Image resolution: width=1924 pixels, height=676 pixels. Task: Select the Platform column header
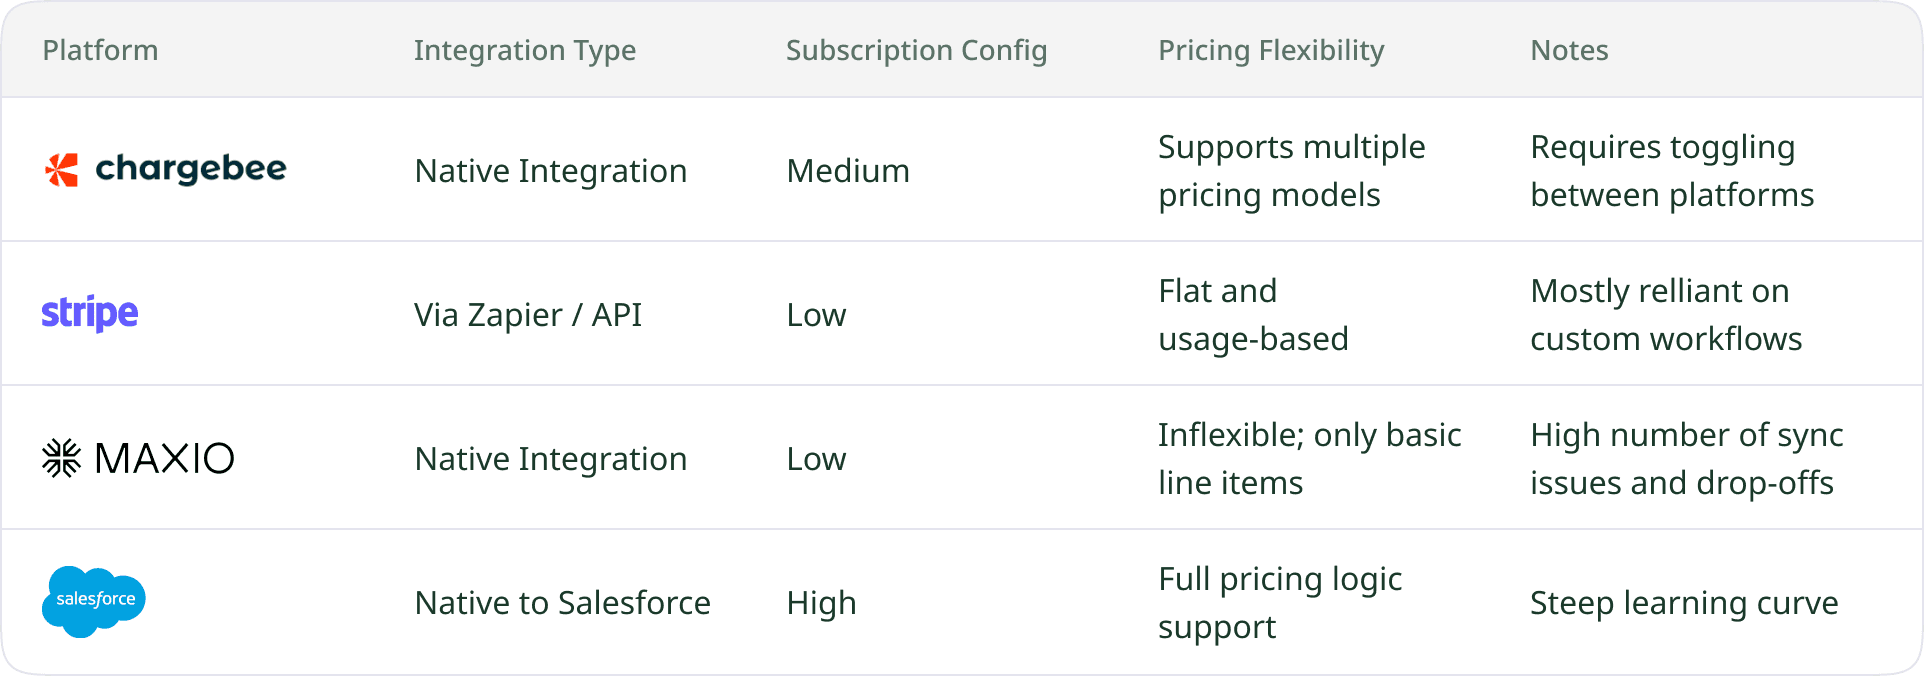[x=100, y=50]
